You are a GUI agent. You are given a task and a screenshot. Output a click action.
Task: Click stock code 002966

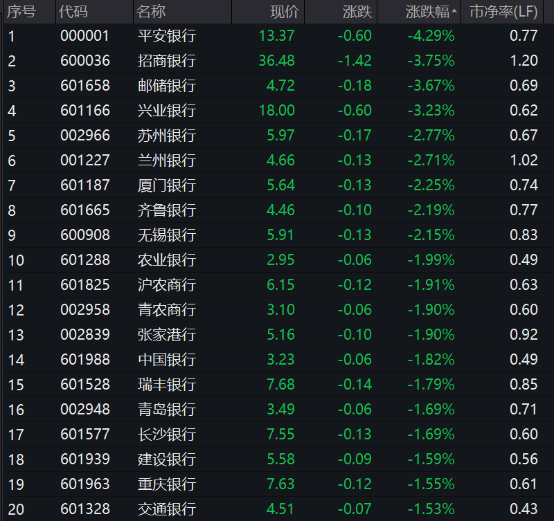point(85,135)
